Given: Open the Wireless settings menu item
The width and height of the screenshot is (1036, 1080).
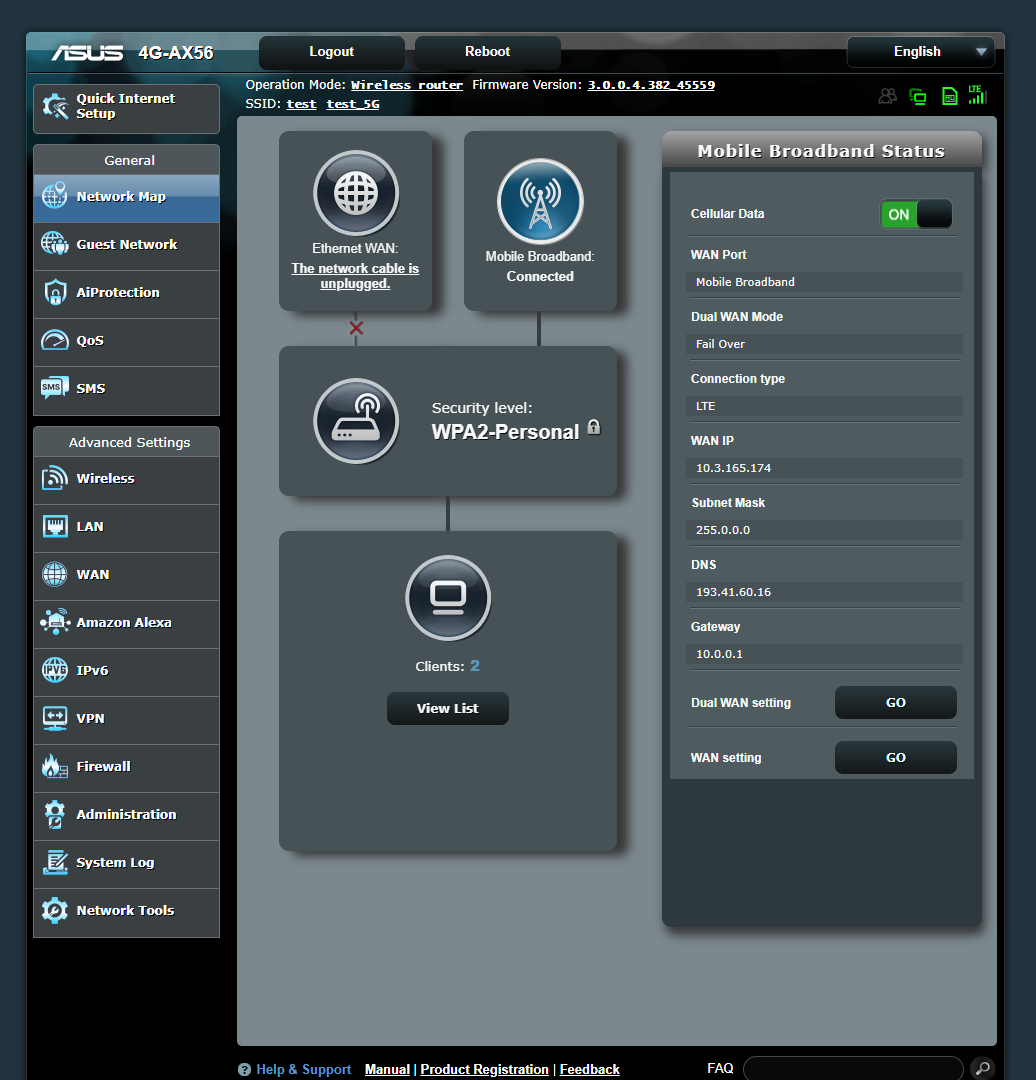Looking at the screenshot, I should click(x=127, y=480).
